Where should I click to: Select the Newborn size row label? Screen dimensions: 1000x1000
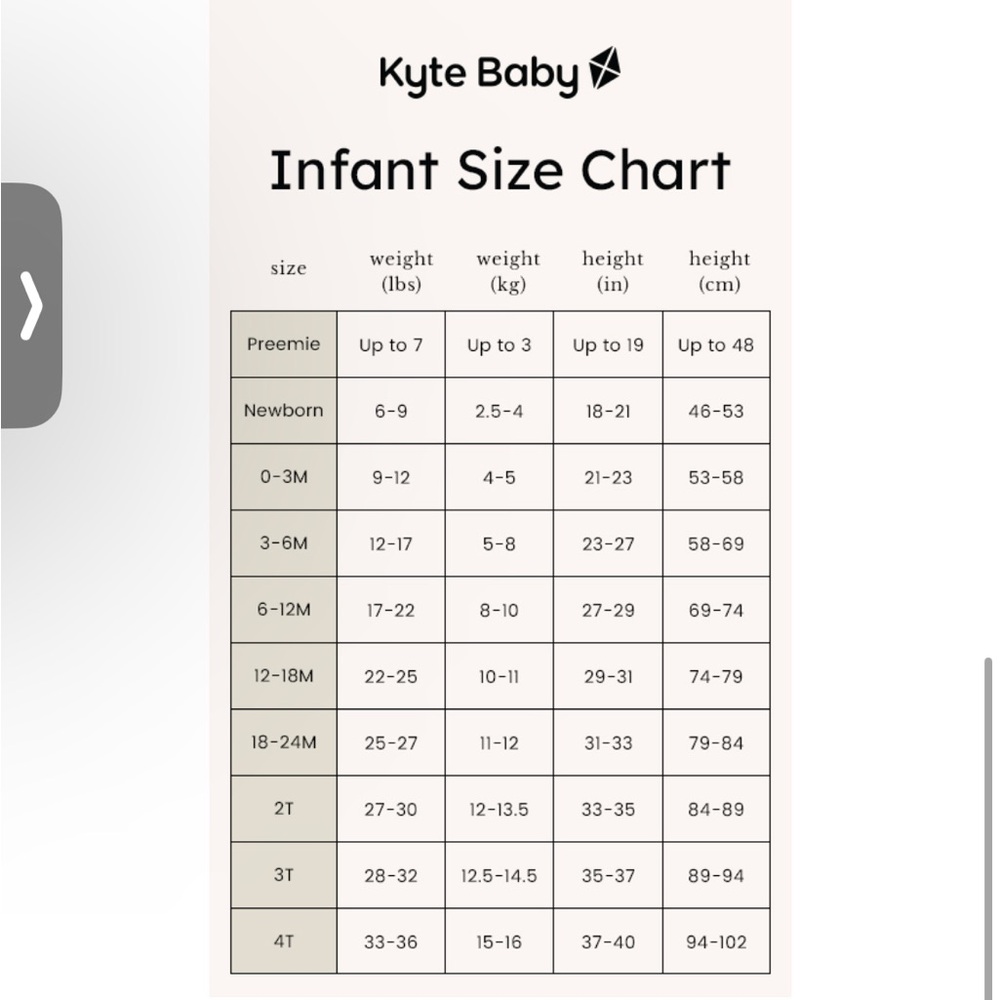pyautogui.click(x=283, y=410)
